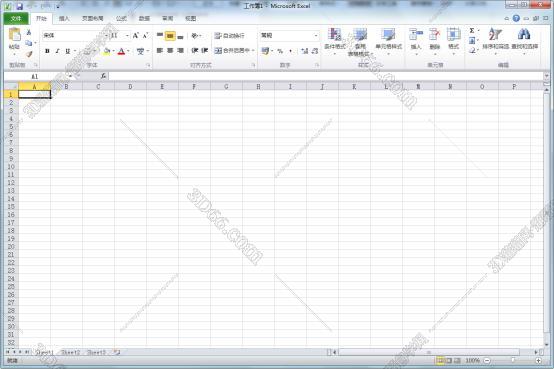Toggle align text left
Screen dimensions: 554x369
click(160, 51)
